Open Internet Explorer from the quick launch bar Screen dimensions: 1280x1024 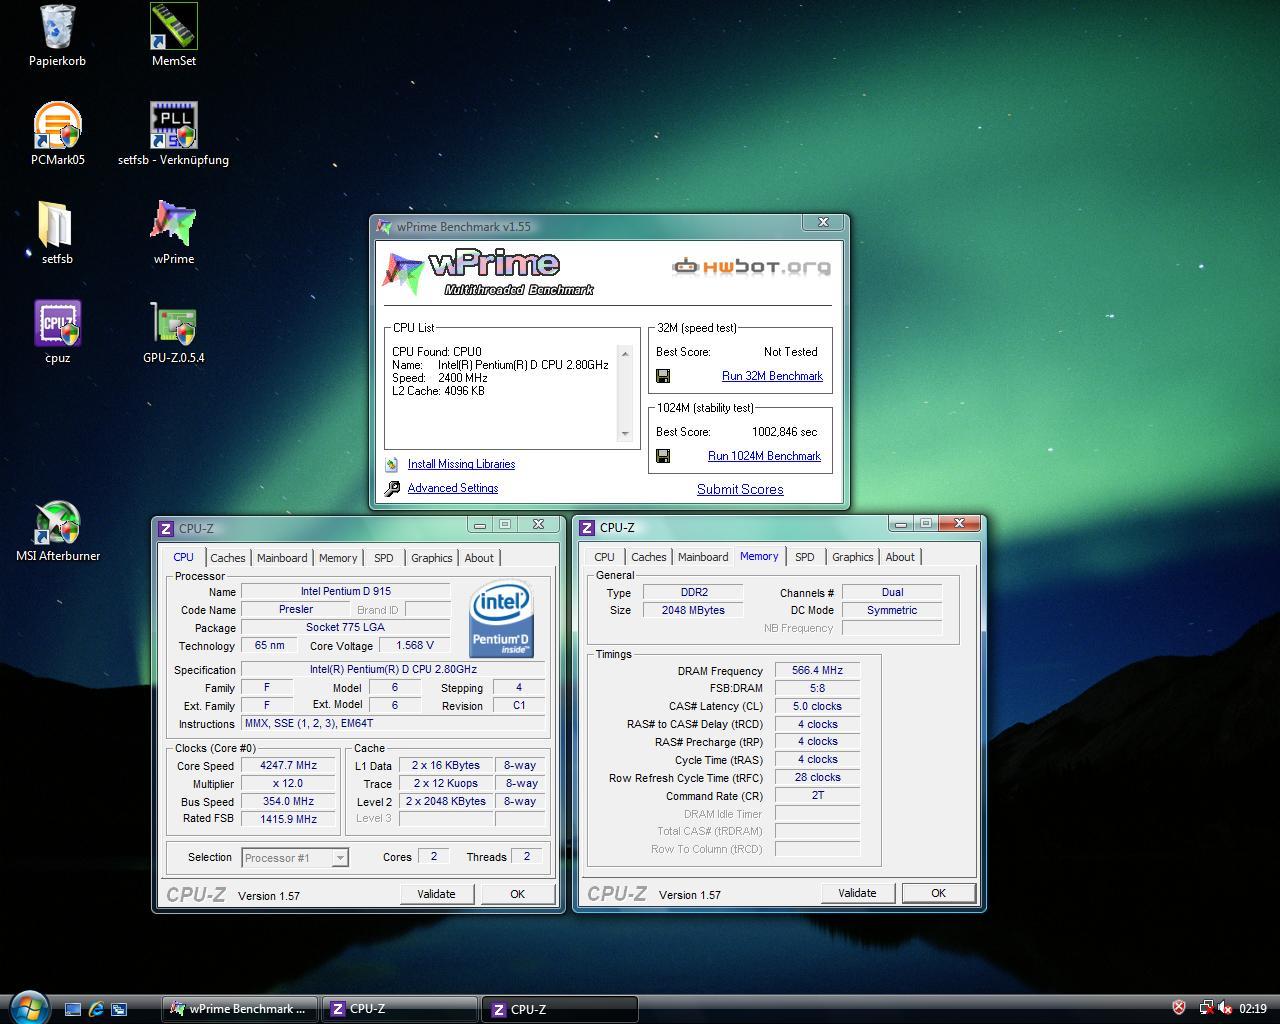(x=96, y=1009)
